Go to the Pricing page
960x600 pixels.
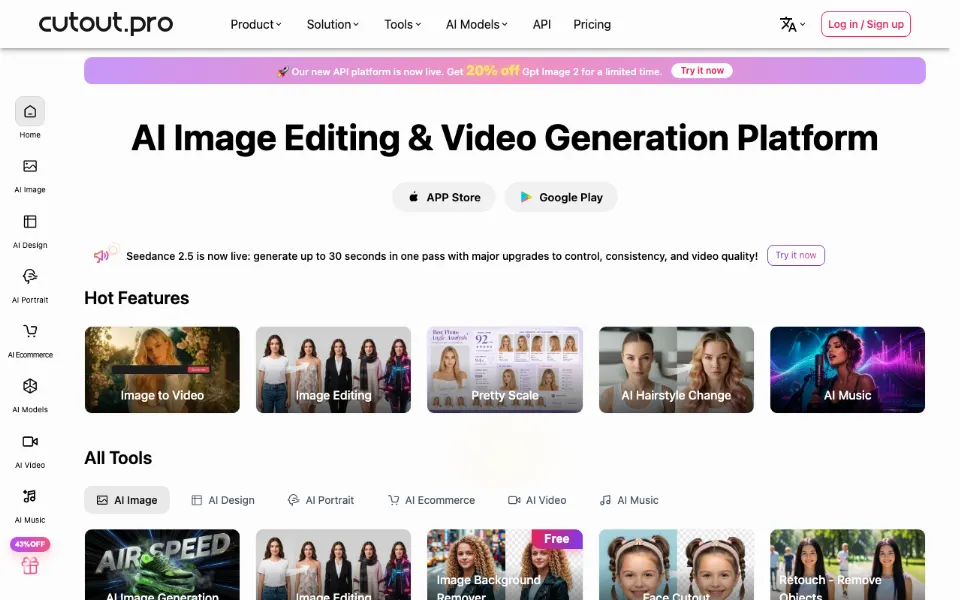tap(592, 24)
